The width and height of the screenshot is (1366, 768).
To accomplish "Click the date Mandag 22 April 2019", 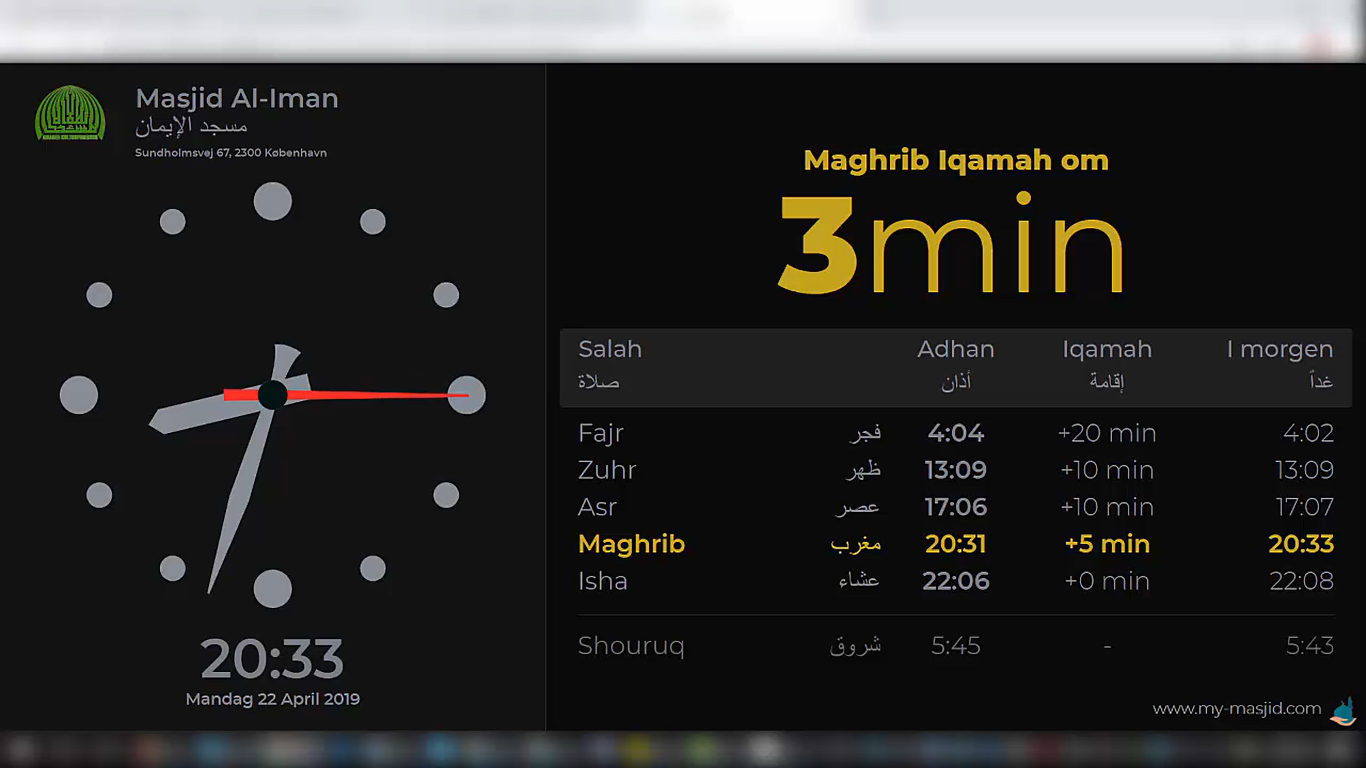I will pos(272,699).
